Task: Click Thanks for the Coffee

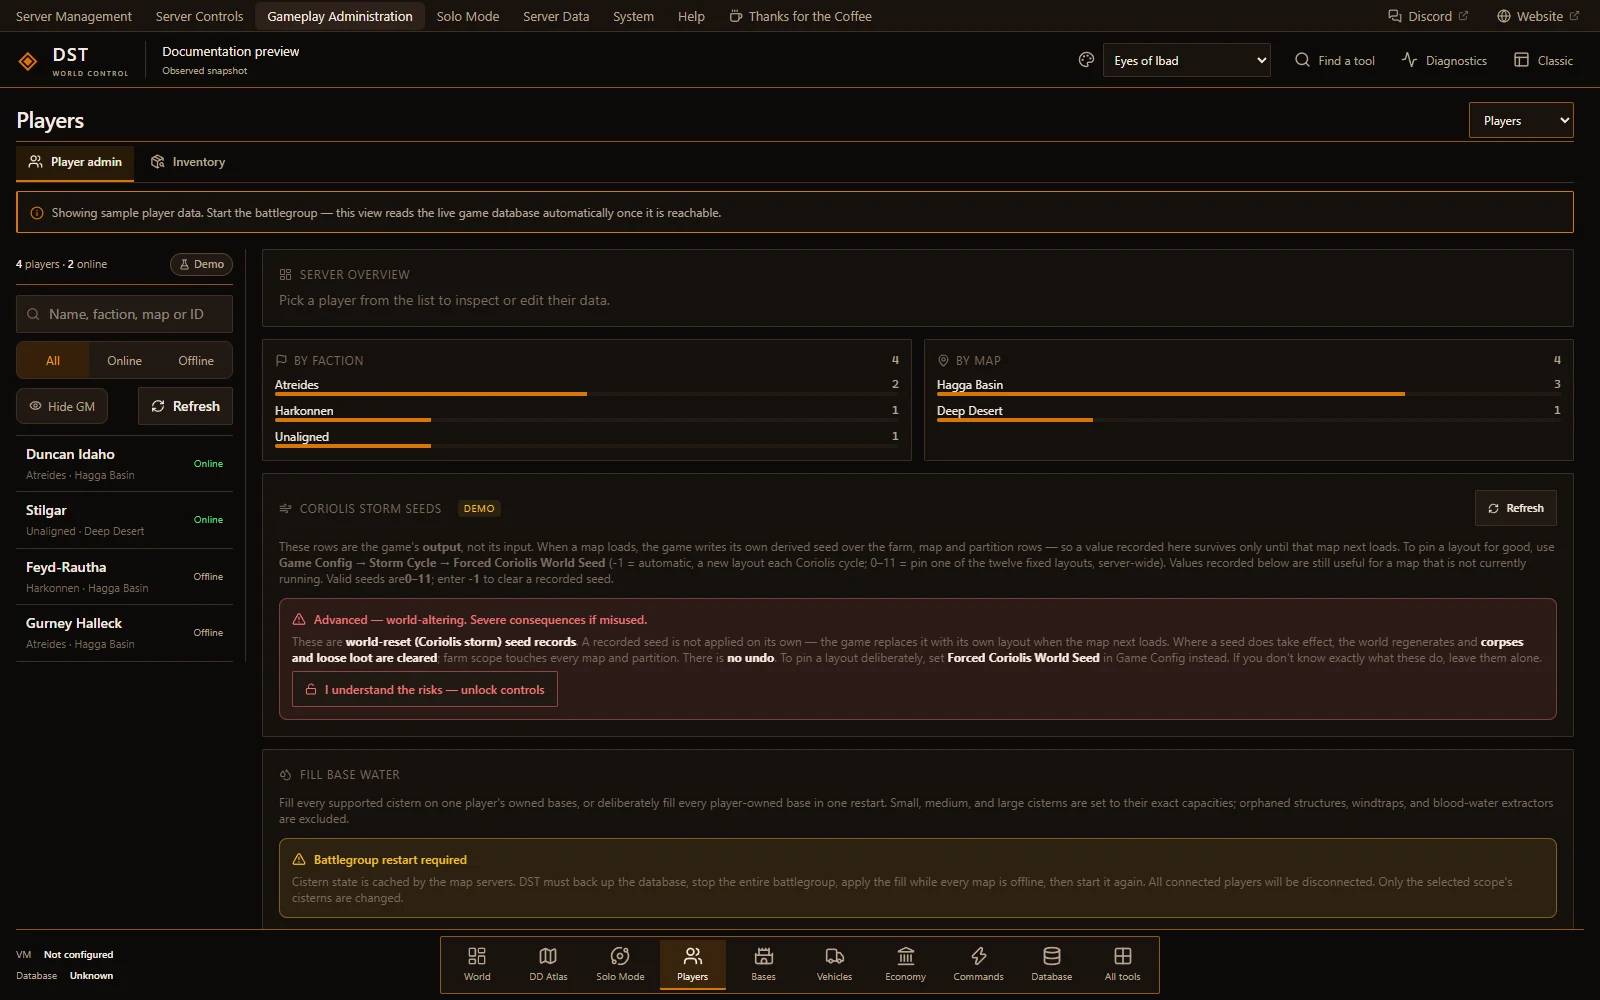Action: coord(800,16)
